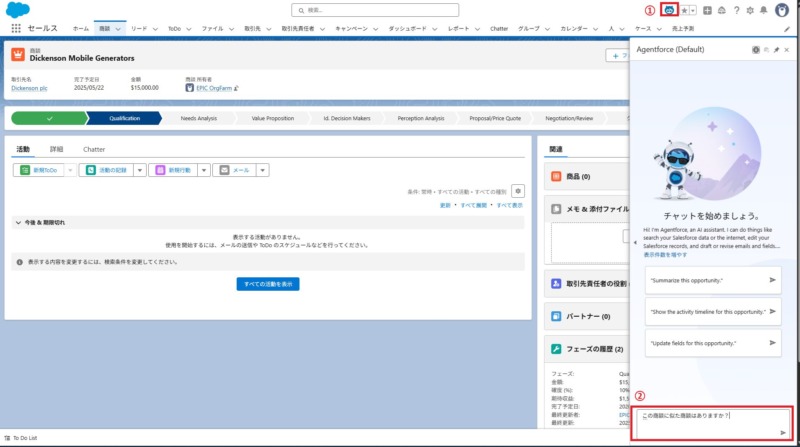
Task: Click the Help question mark icon
Action: point(737,10)
